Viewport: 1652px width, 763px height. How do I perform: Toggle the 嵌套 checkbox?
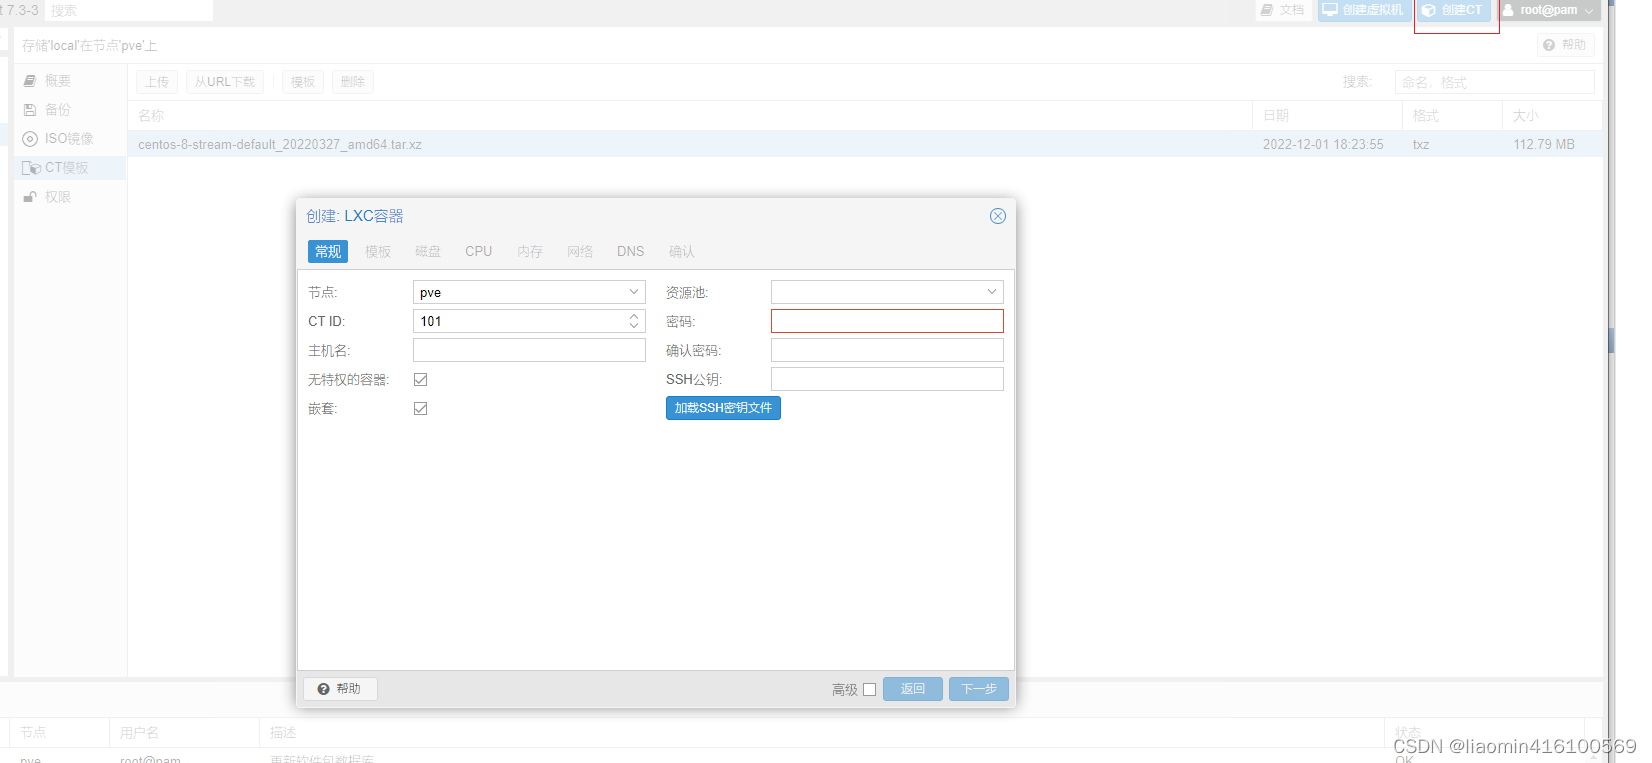pyautogui.click(x=420, y=408)
